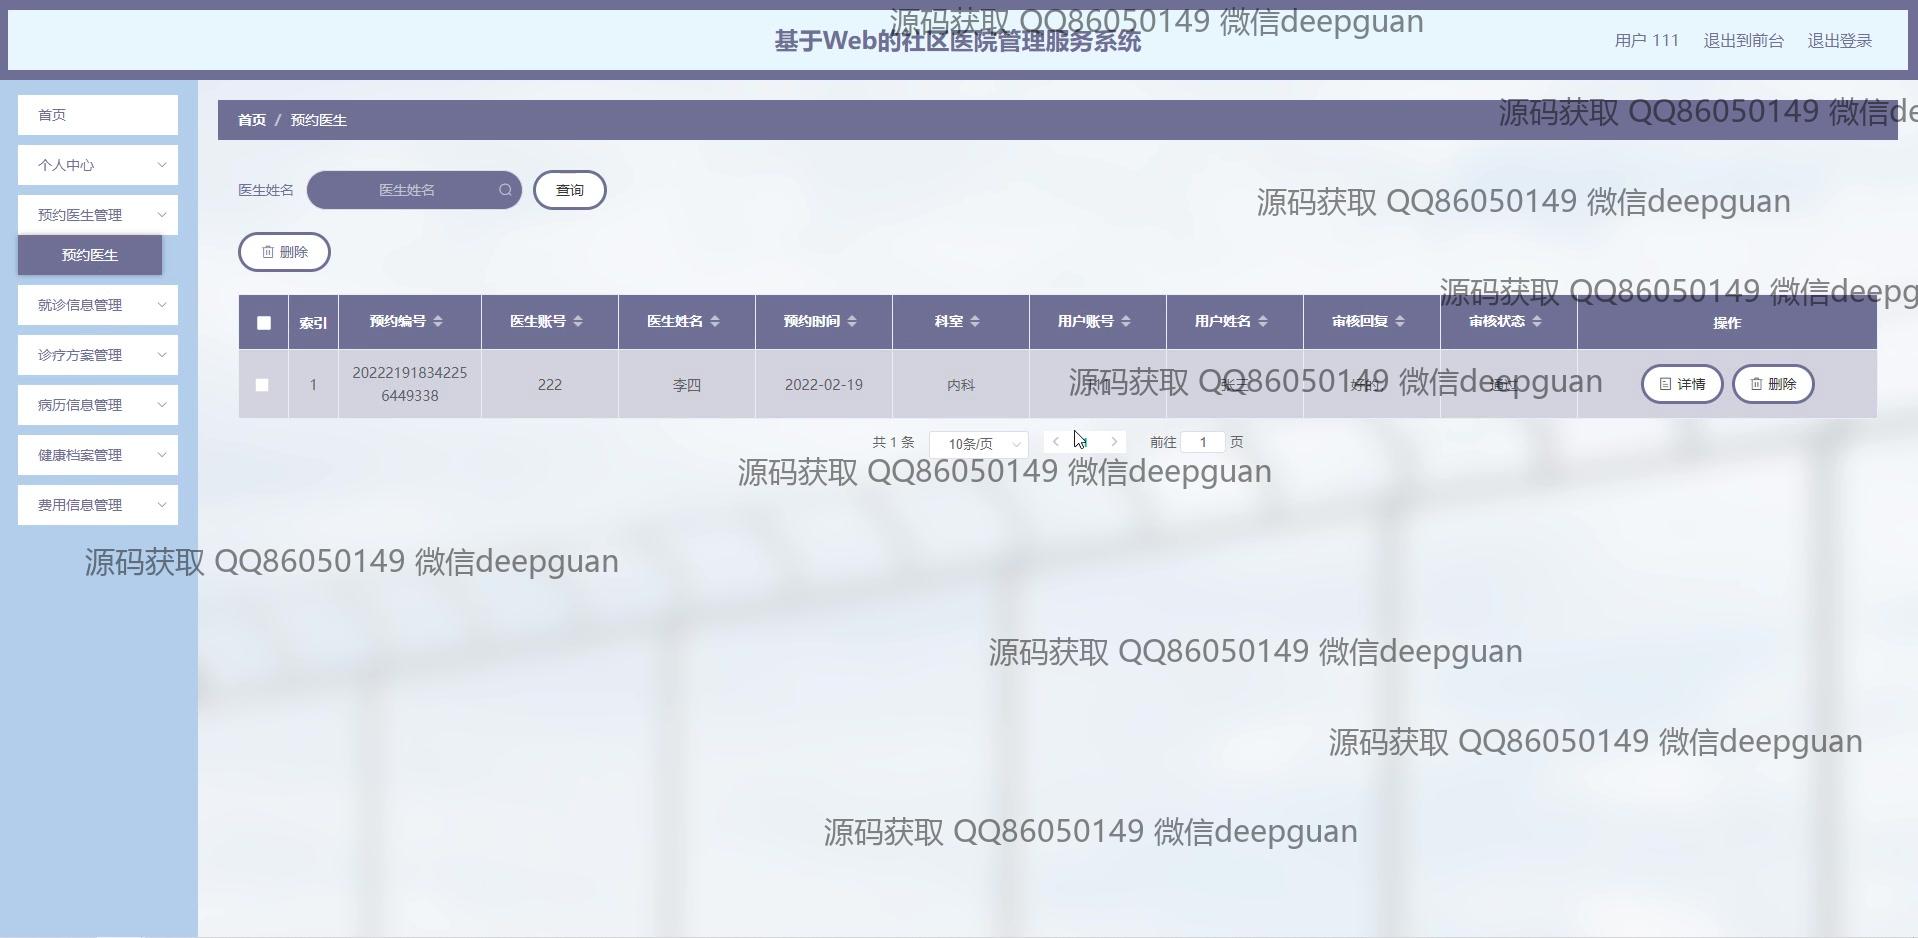Open 详情 for the 李四 appointment
The height and width of the screenshot is (938, 1918).
[x=1682, y=384]
